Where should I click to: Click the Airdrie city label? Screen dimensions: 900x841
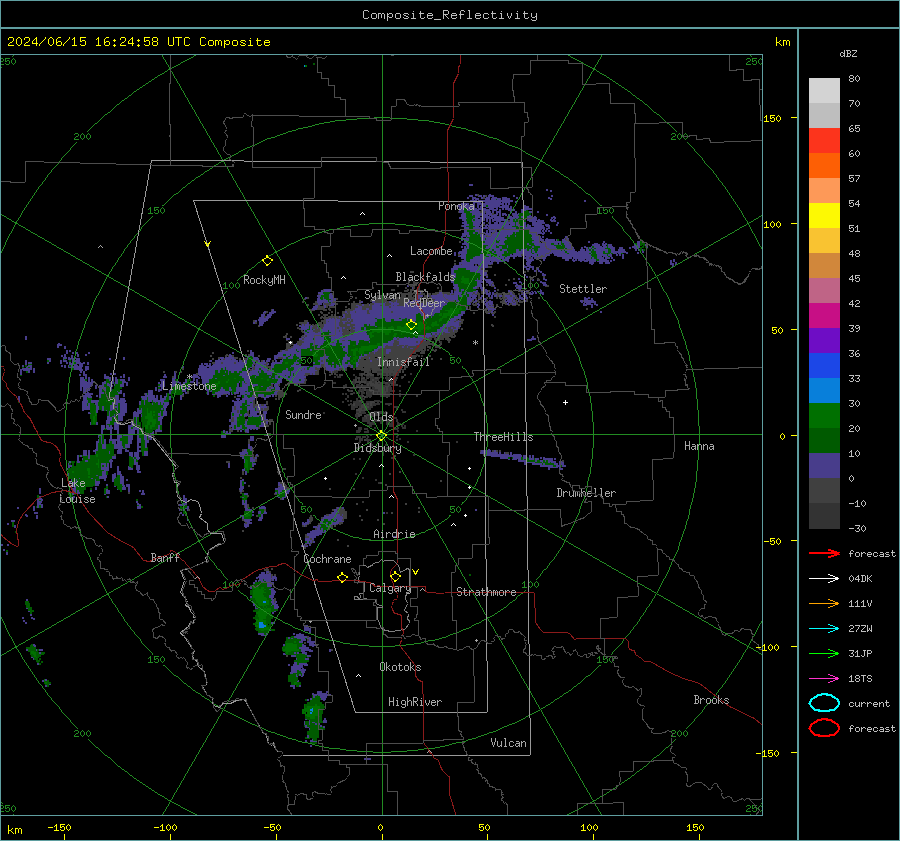click(394, 534)
